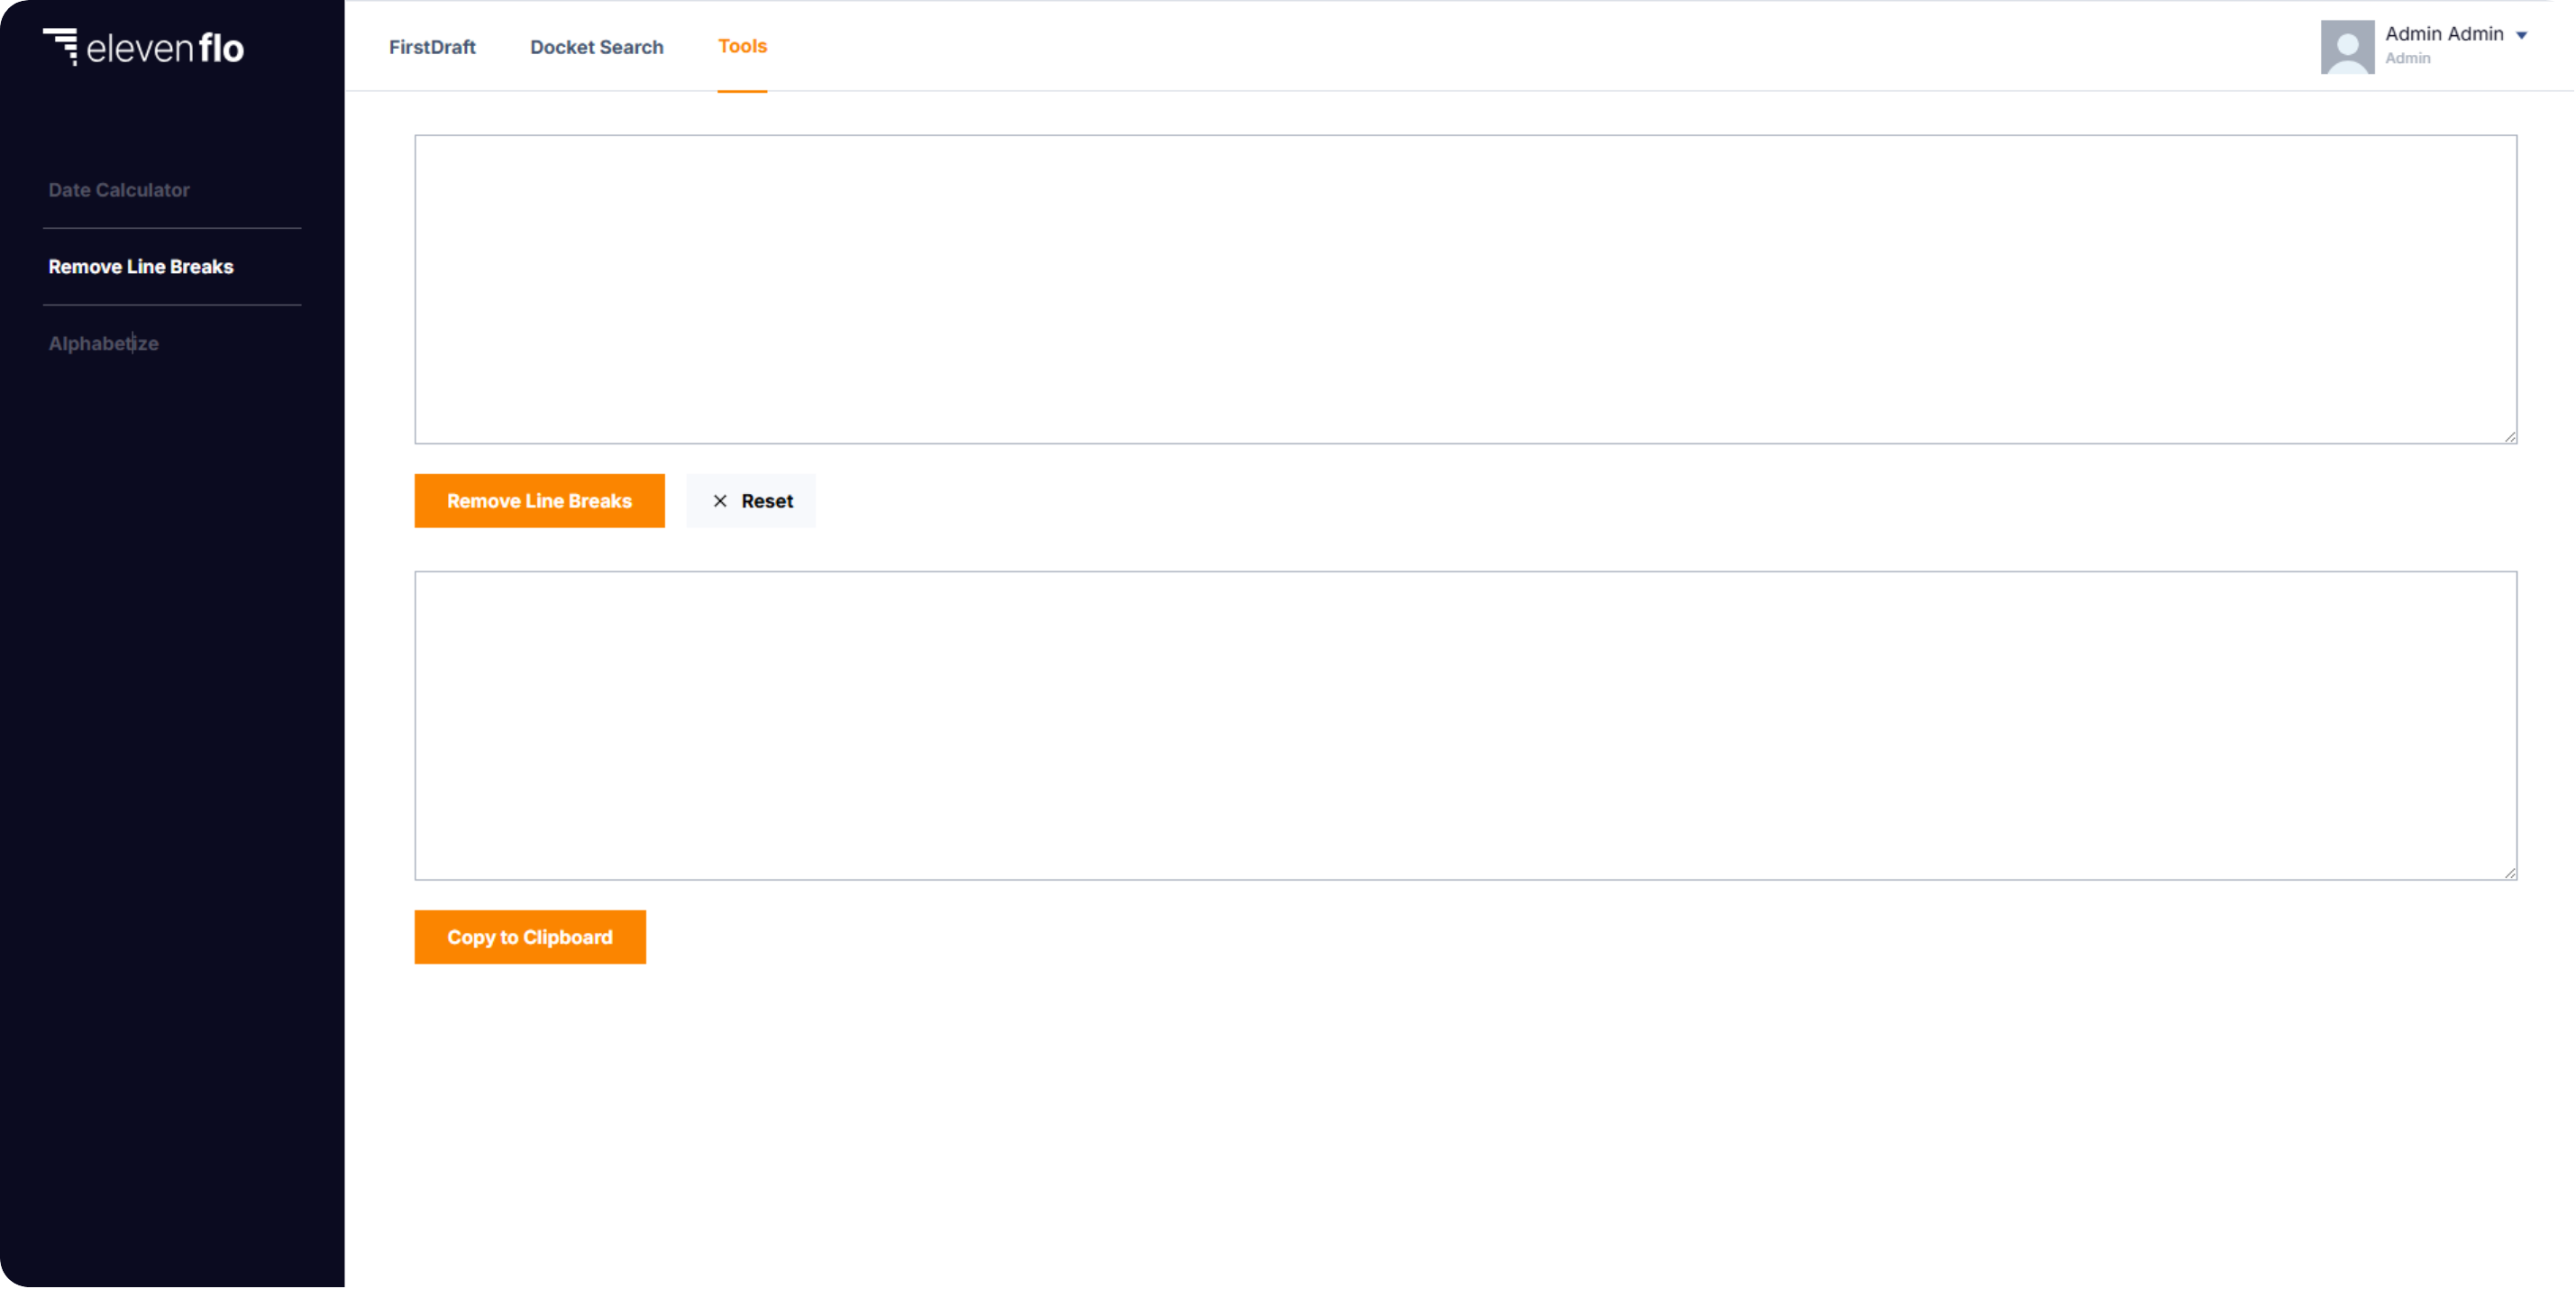Toggle the Reset control

tap(752, 501)
